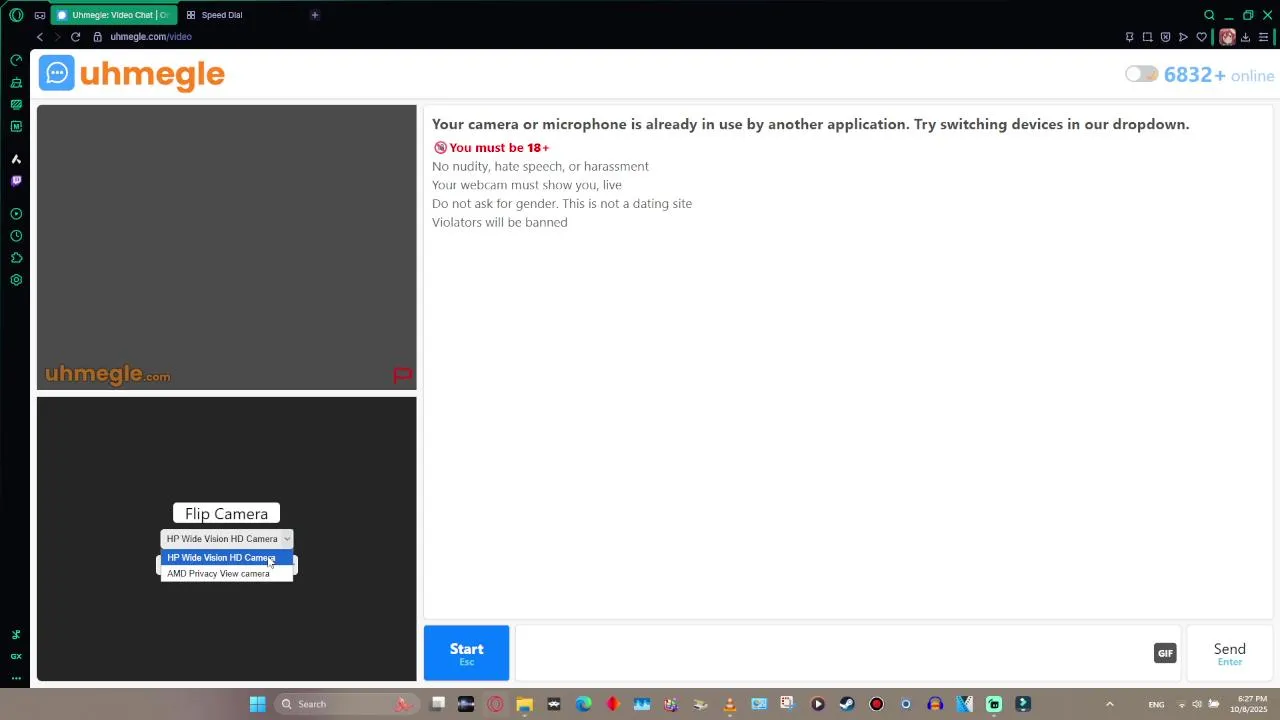The width and height of the screenshot is (1280, 720).
Task: Open the Opera menu logo
Action: (16, 15)
